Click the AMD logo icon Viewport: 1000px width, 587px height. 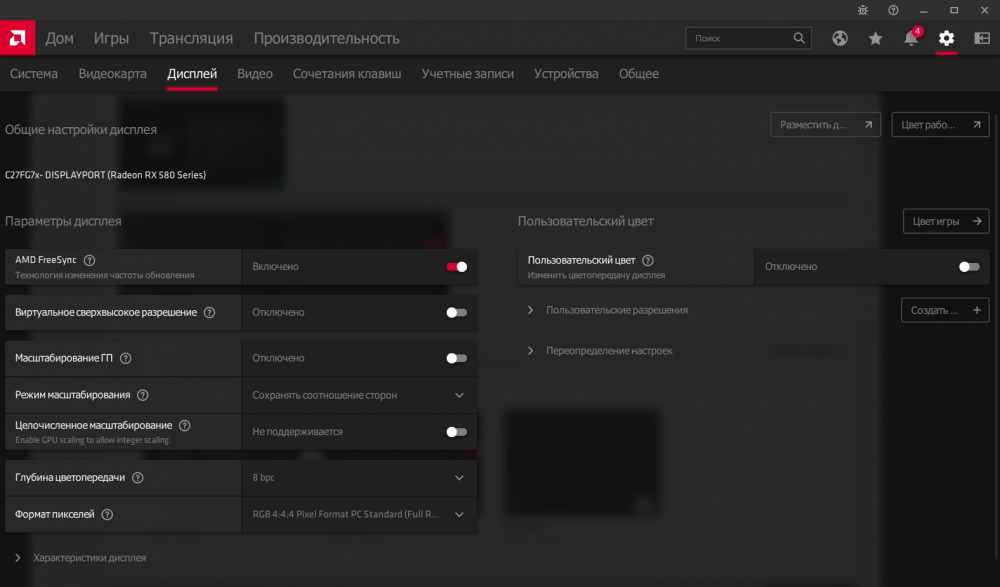[x=17, y=38]
